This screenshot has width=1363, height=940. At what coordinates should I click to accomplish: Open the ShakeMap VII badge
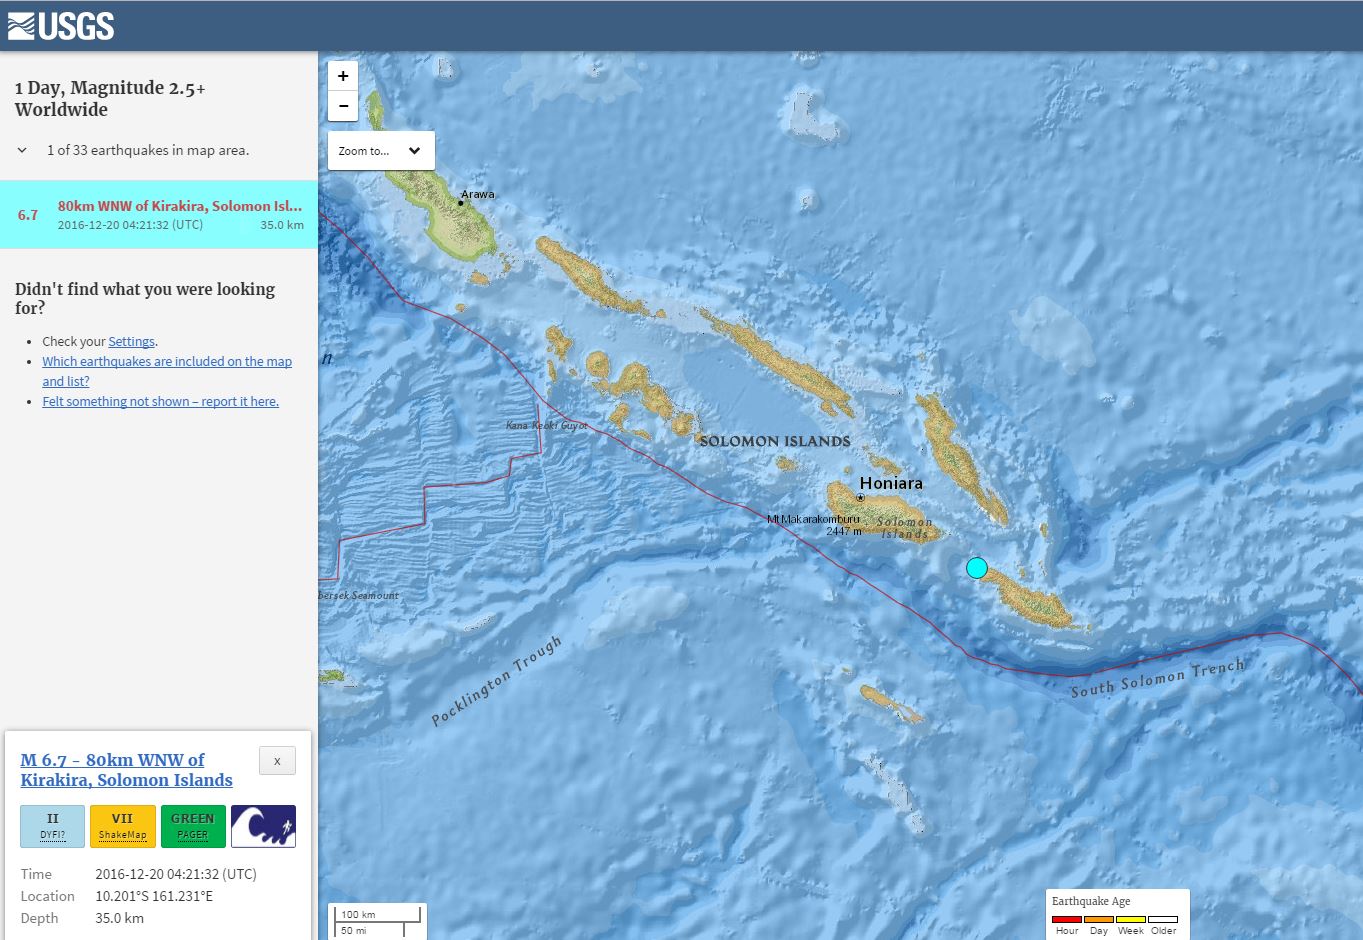pos(122,826)
